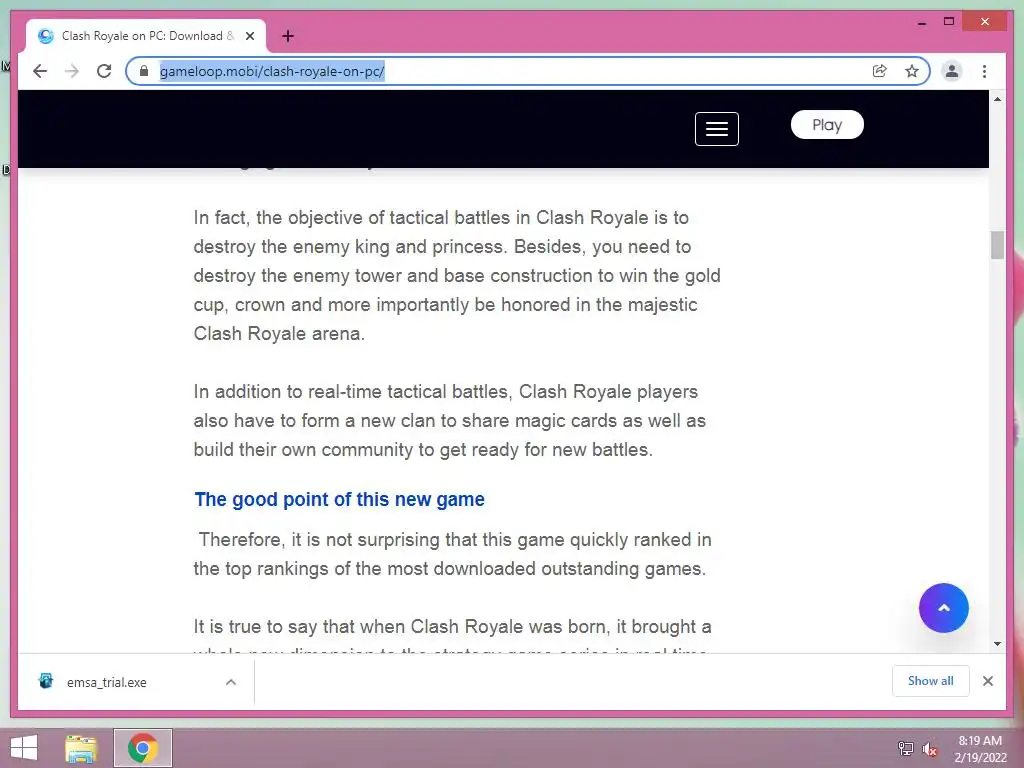Click the page scrollbar thumb
Viewport: 1024px width, 768px height.
997,245
